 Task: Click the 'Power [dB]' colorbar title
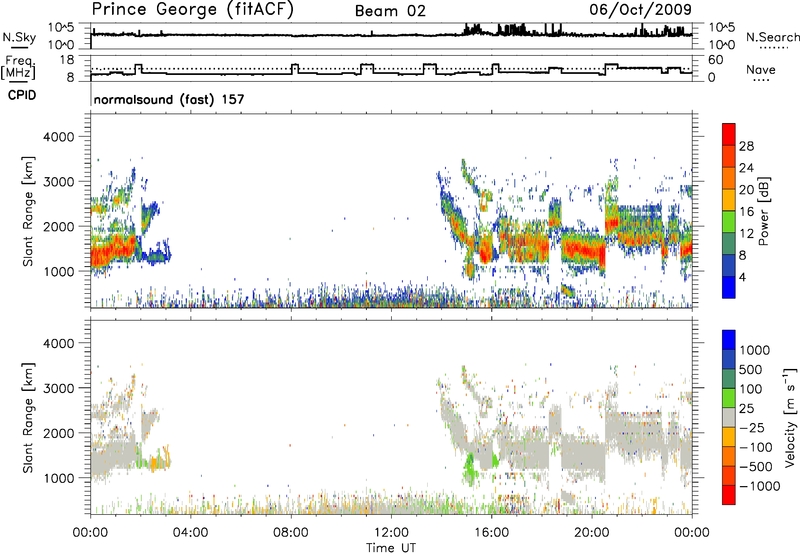763,211
